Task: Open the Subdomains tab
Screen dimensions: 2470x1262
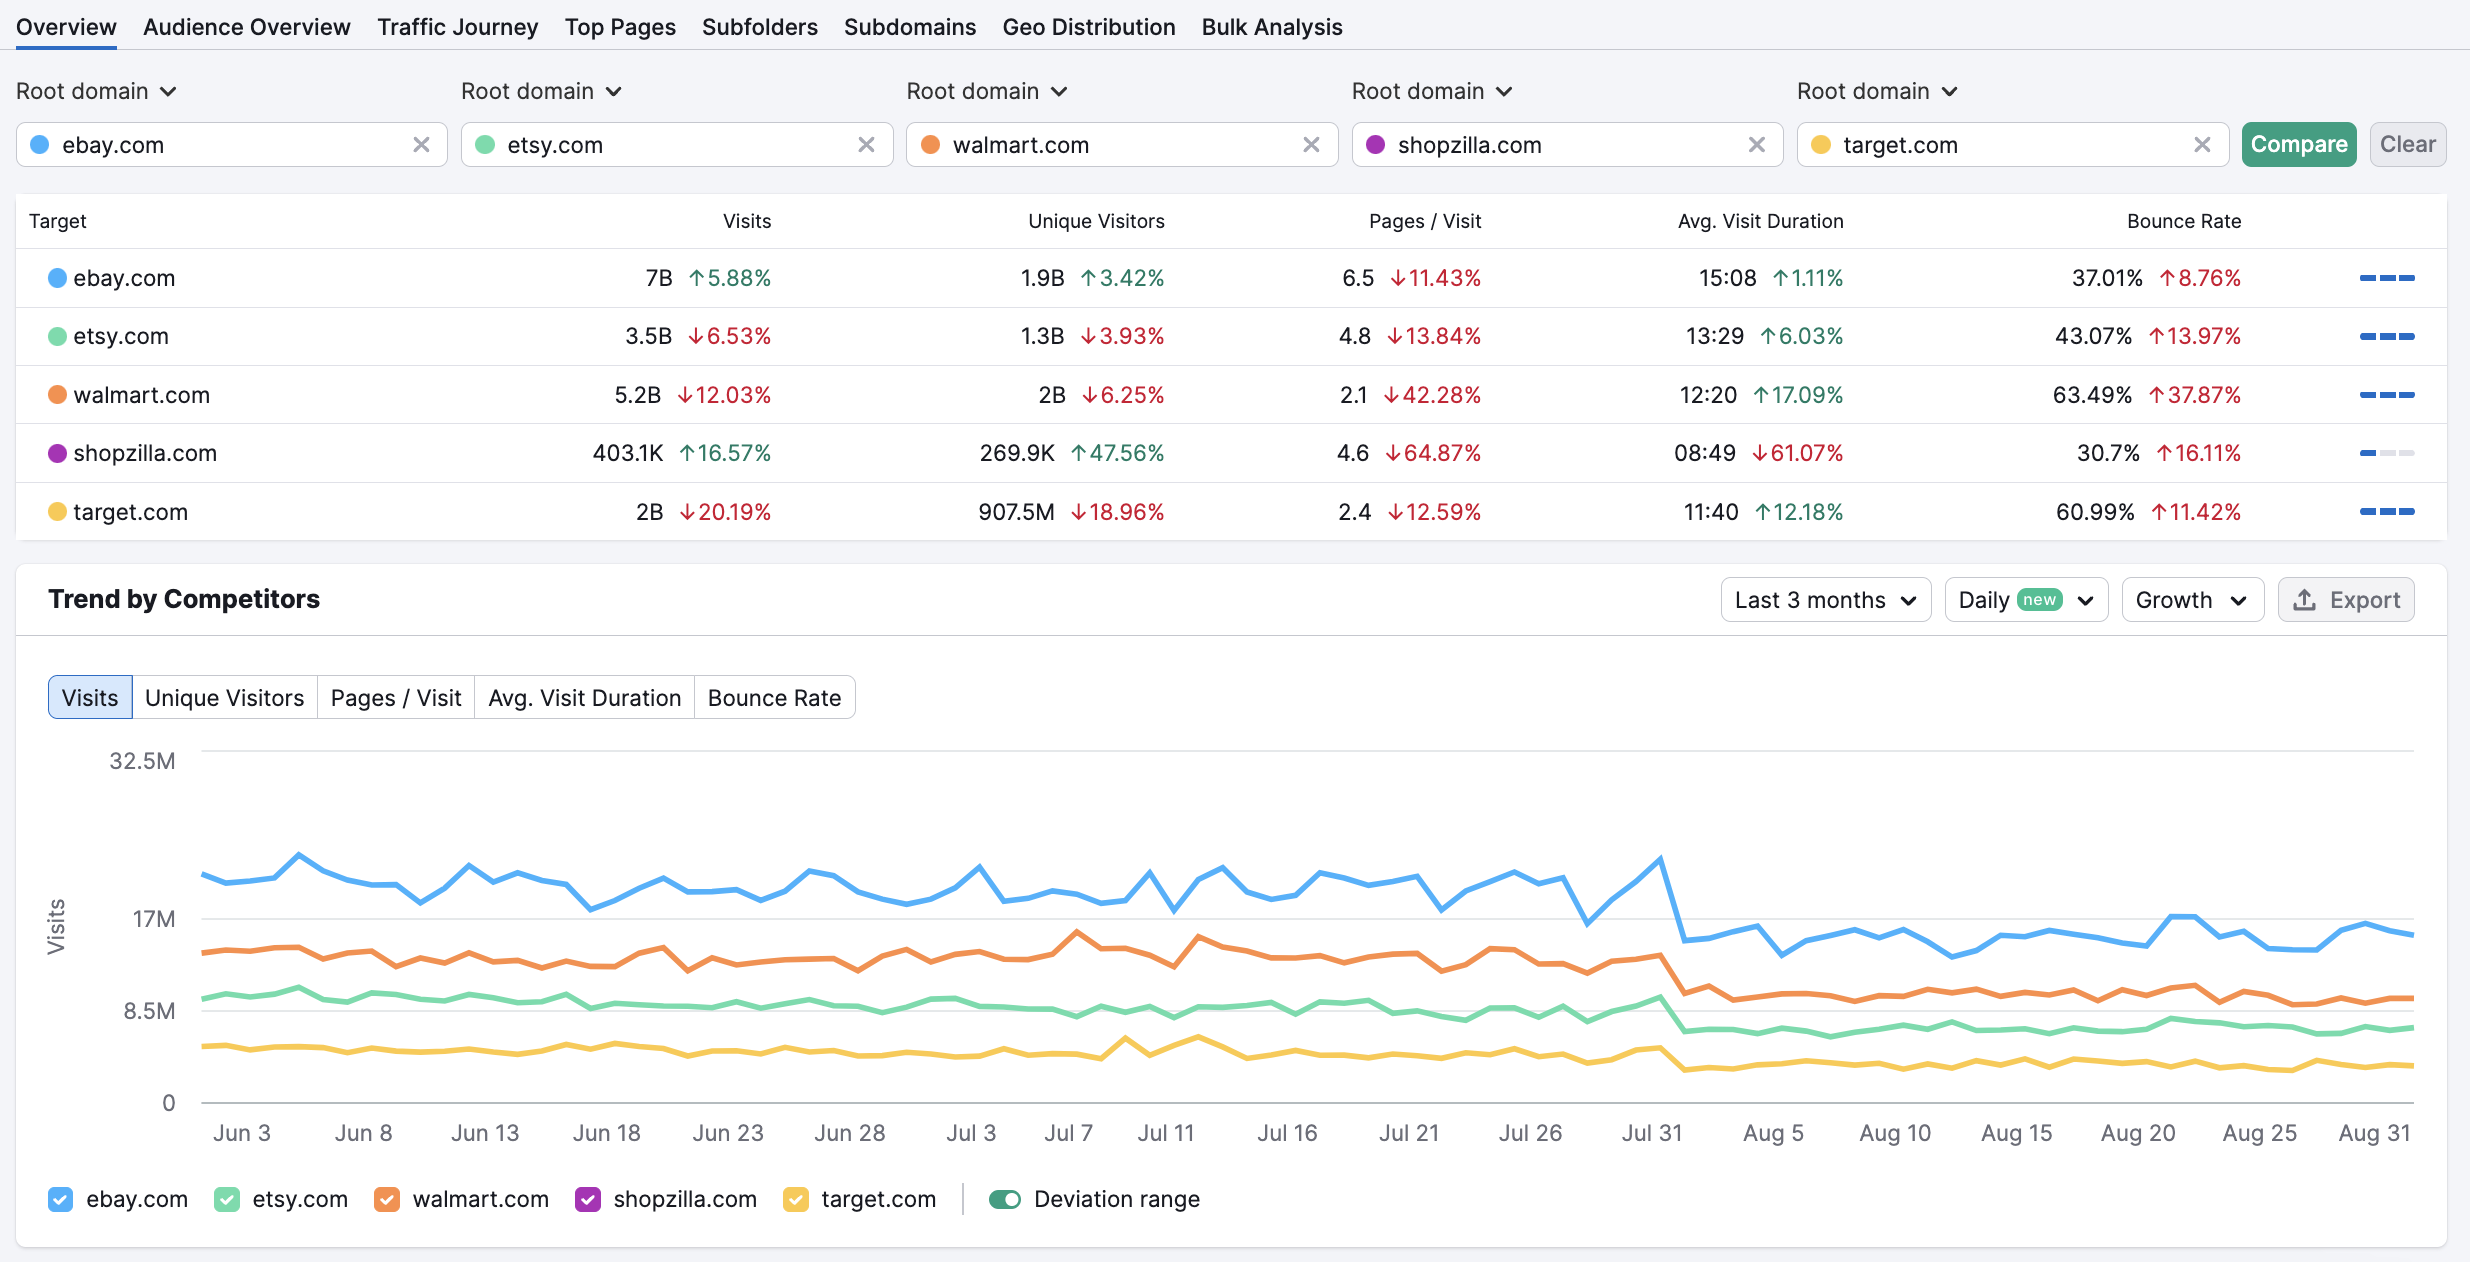Action: point(910,27)
